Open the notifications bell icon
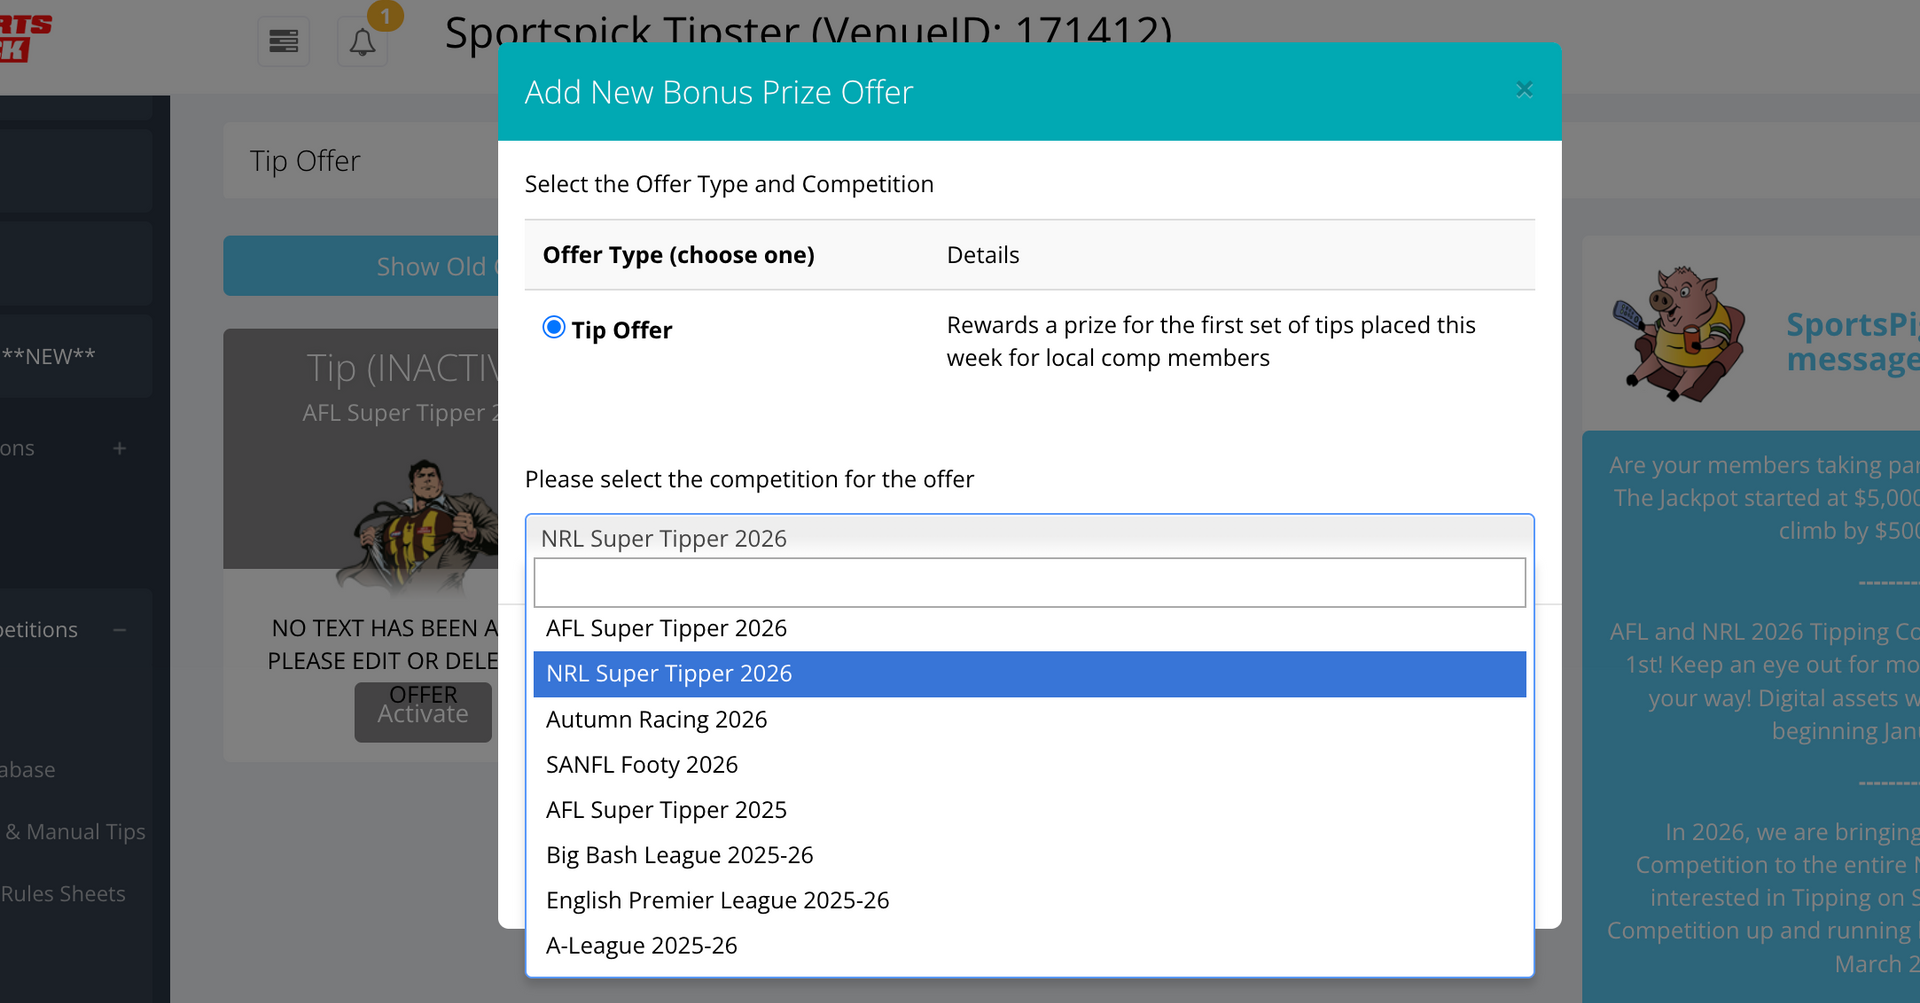1920x1003 pixels. 362,42
